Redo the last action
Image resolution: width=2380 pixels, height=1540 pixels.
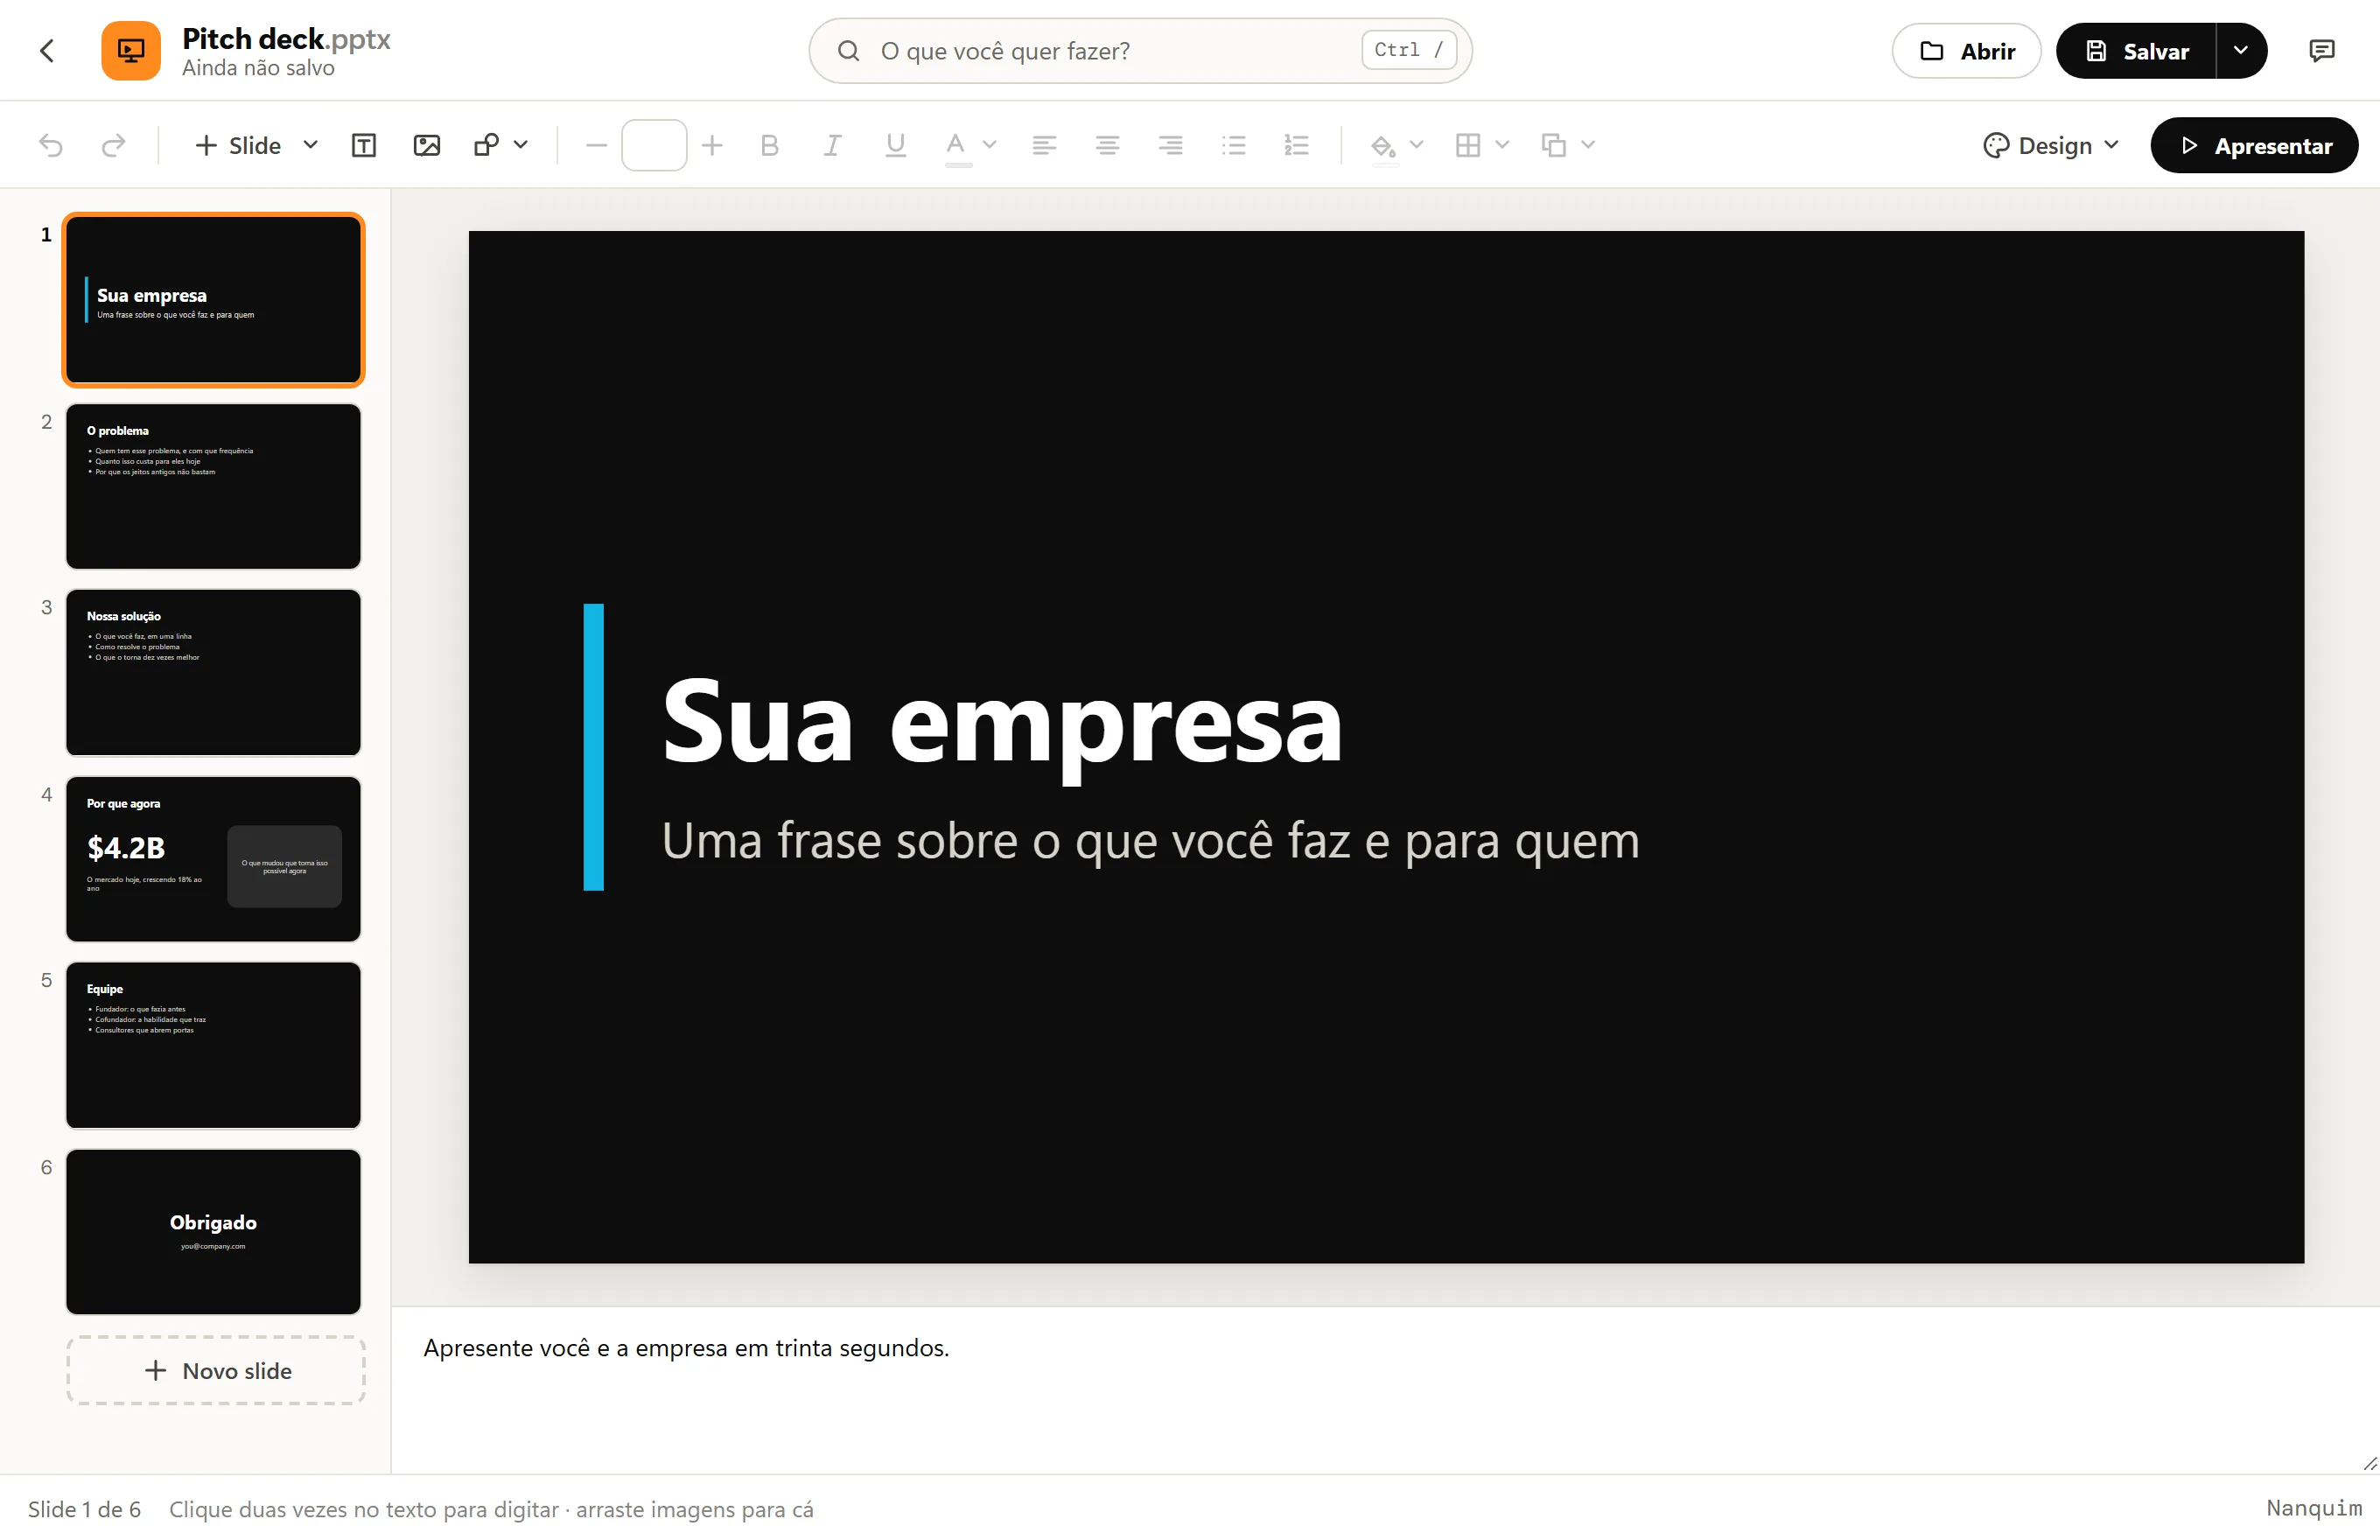click(x=114, y=146)
